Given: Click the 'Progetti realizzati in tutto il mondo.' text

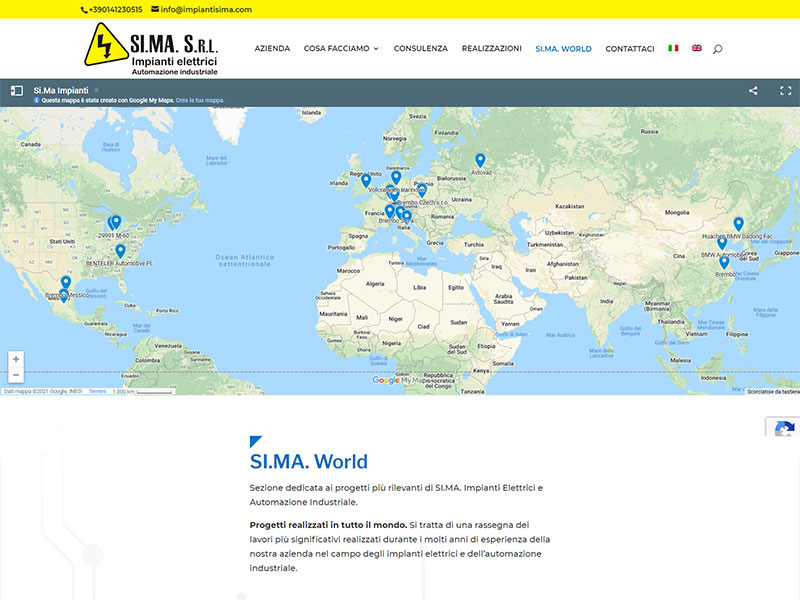Looking at the screenshot, I should click(x=328, y=525).
